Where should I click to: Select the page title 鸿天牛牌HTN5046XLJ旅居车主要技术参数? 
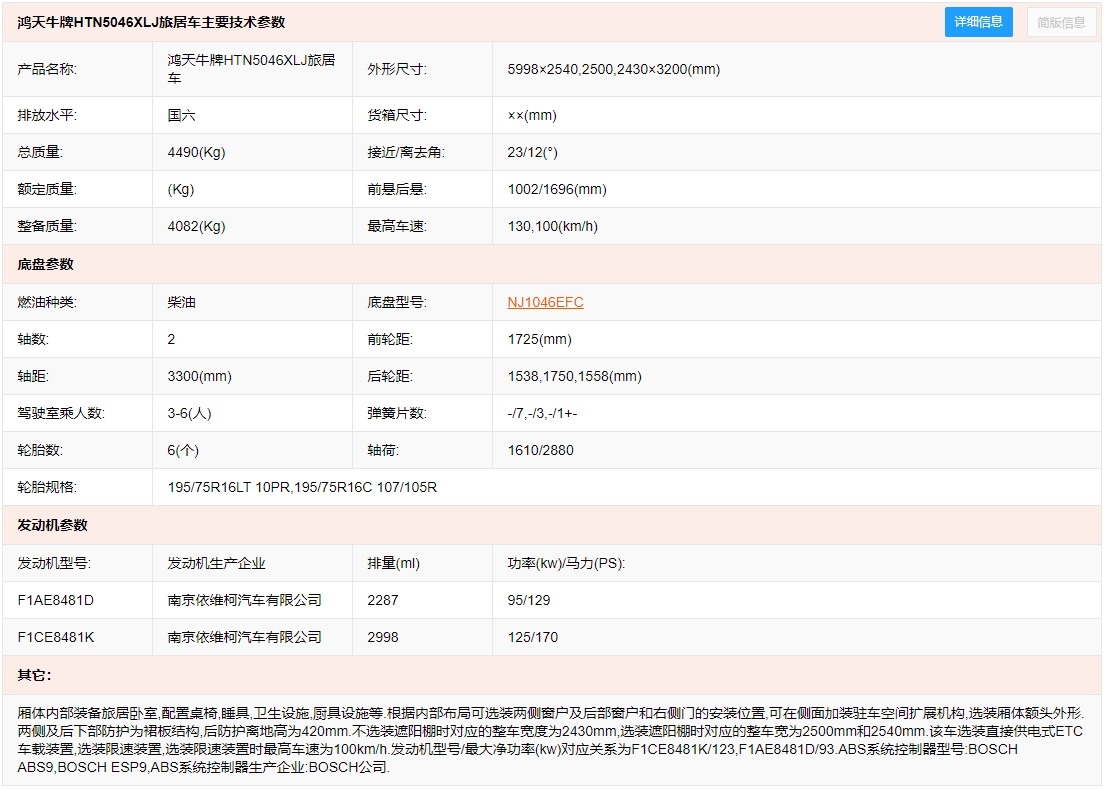[x=152, y=22]
